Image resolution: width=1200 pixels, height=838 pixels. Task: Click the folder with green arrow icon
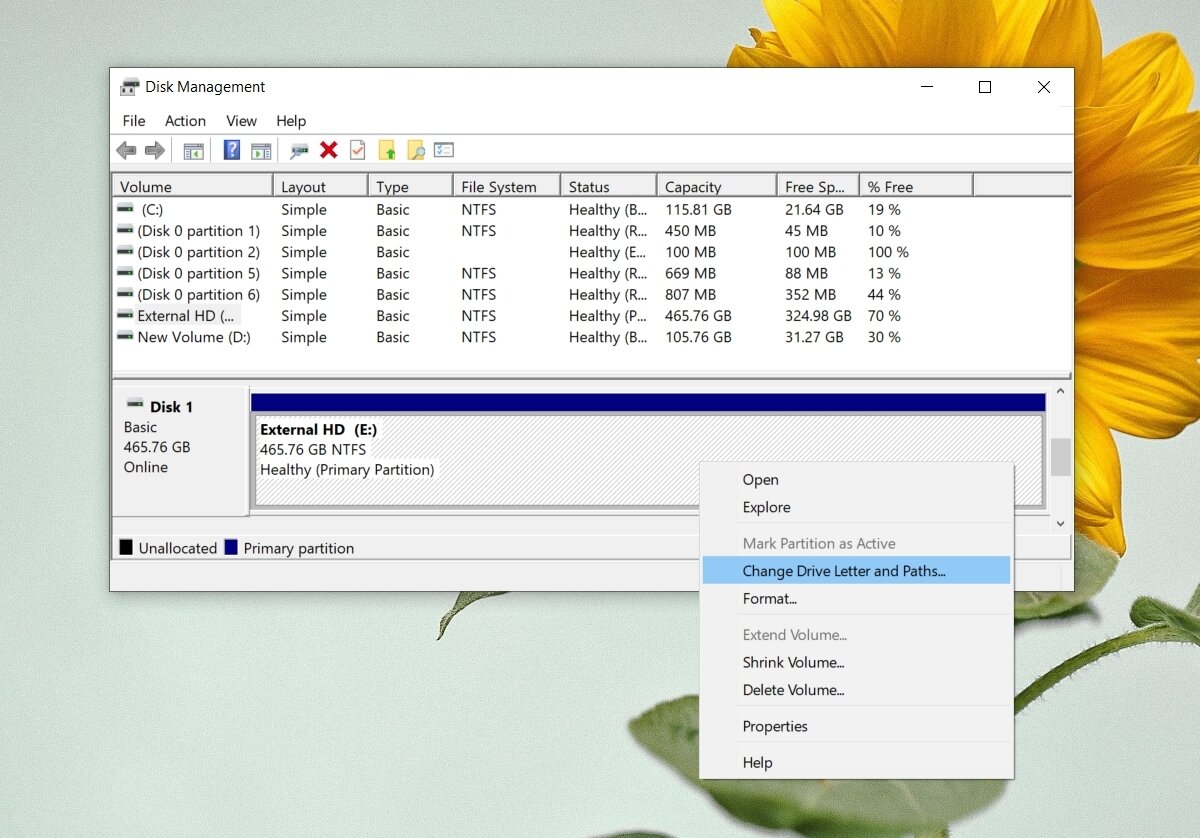[x=387, y=150]
